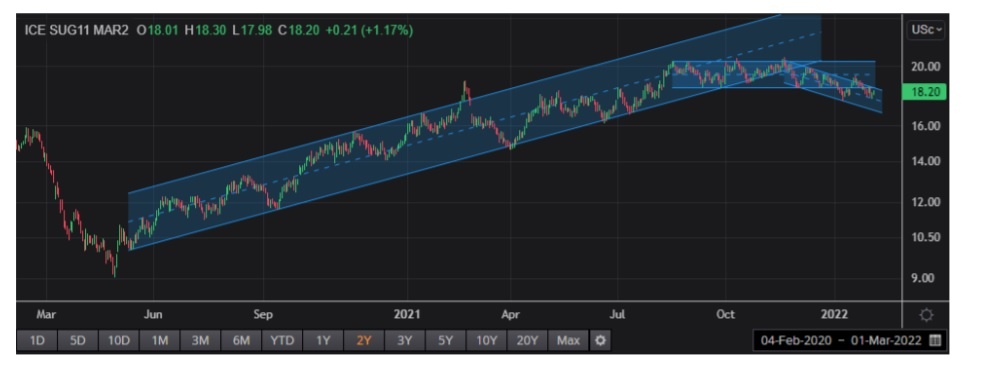The image size is (996, 367).
Task: Click the highlighted 2Y range button
Action: [x=363, y=340]
